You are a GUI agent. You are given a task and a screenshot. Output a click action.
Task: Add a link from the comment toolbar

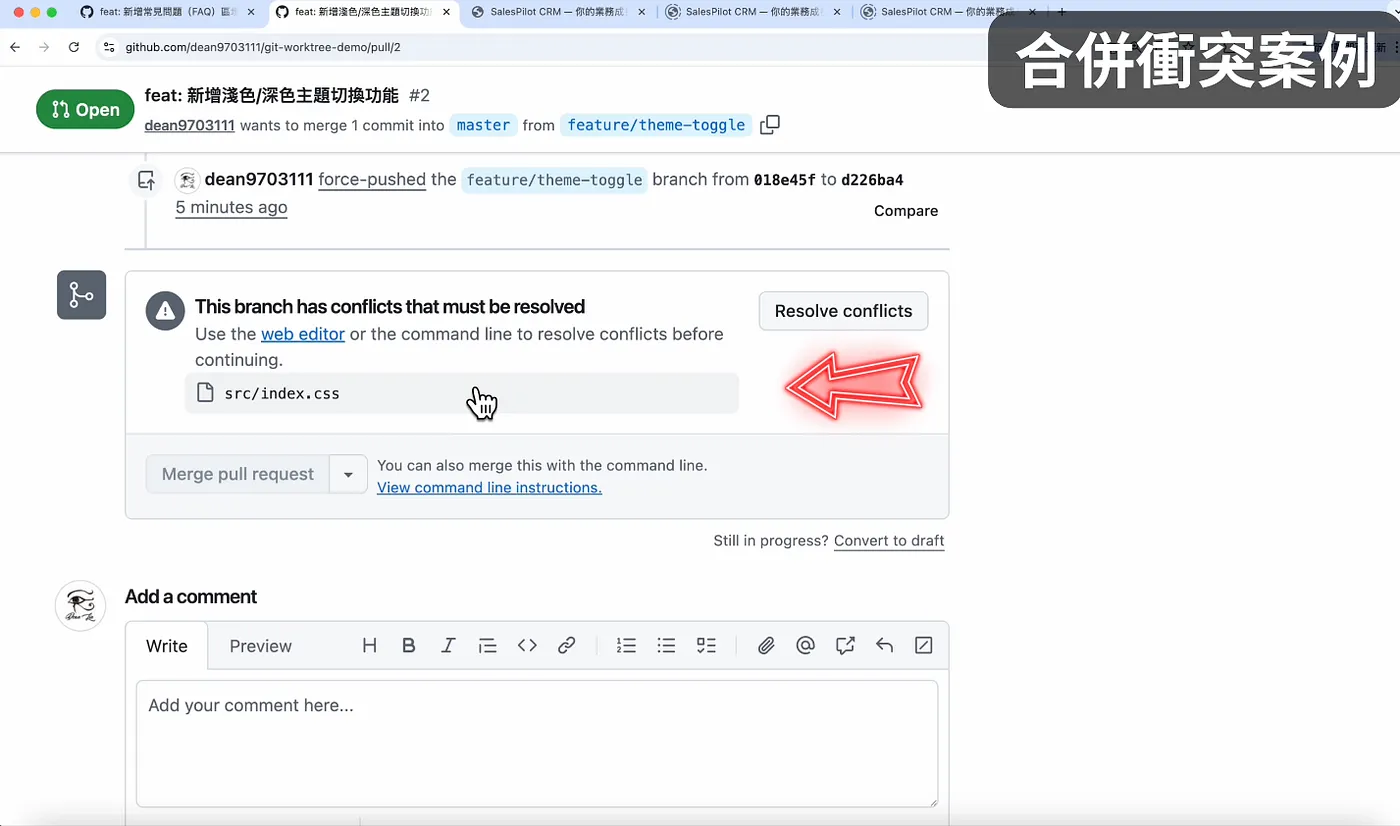[566, 646]
